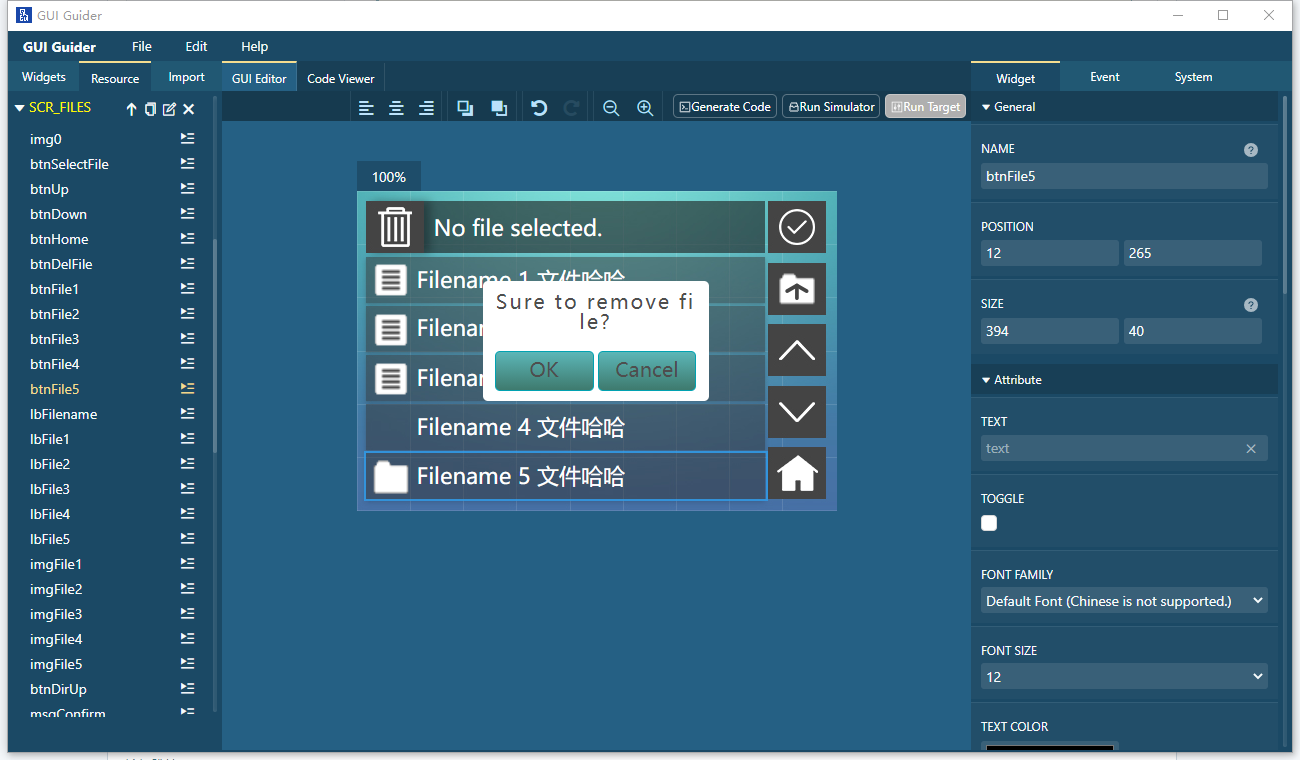The image size is (1300, 760).
Task: Click bring-to-front layer icon in toolbar
Action: (x=465, y=108)
